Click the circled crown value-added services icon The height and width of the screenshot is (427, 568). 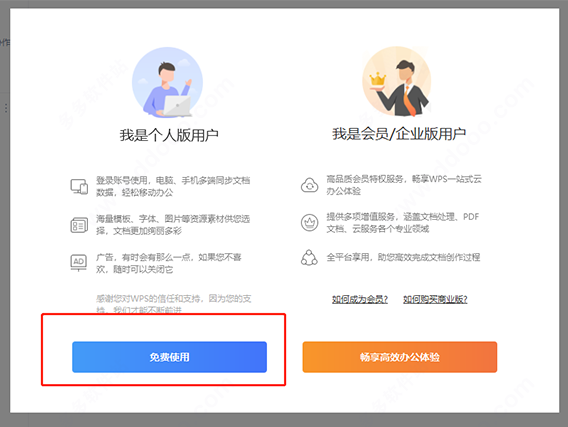point(309,222)
